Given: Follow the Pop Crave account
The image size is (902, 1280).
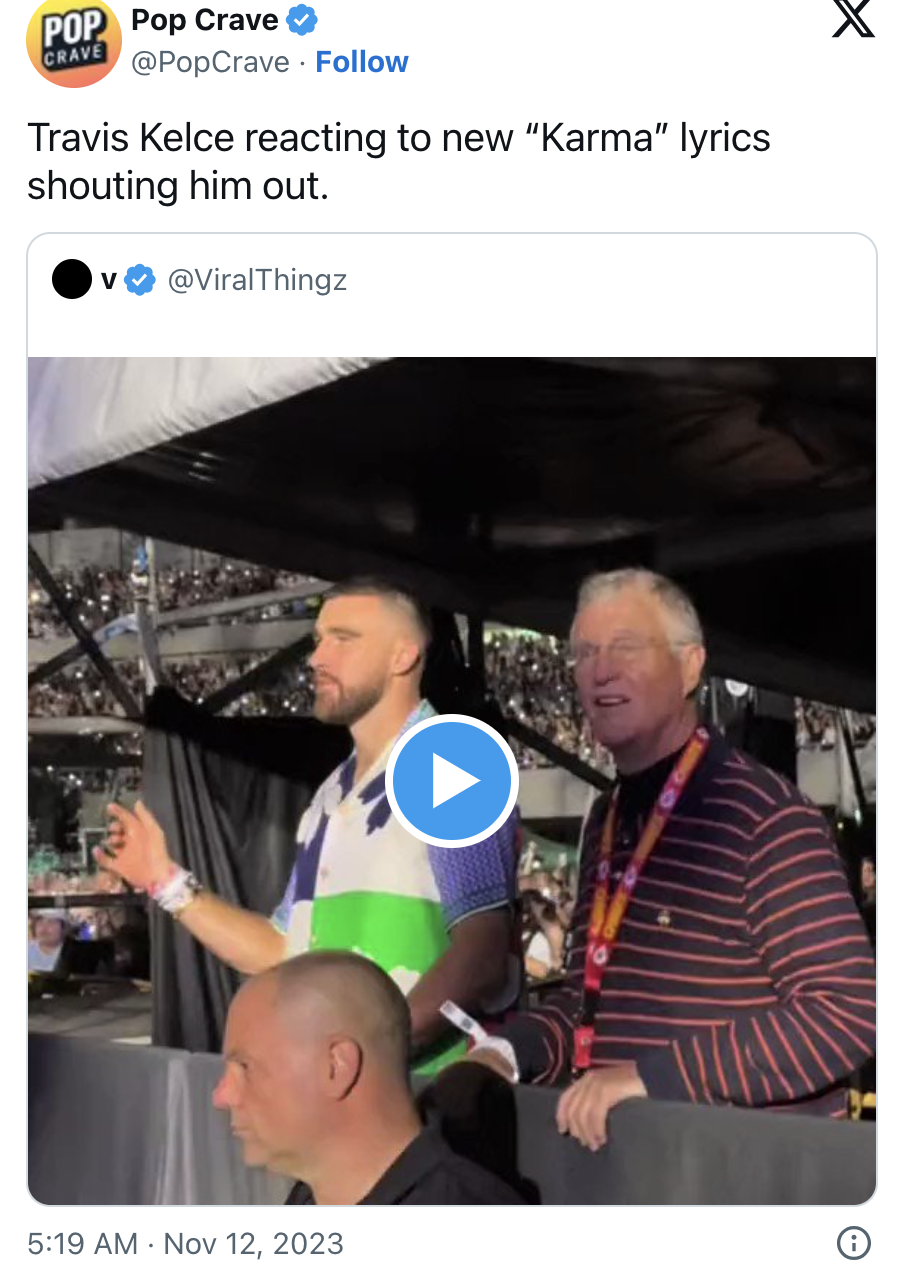Looking at the screenshot, I should pyautogui.click(x=361, y=62).
